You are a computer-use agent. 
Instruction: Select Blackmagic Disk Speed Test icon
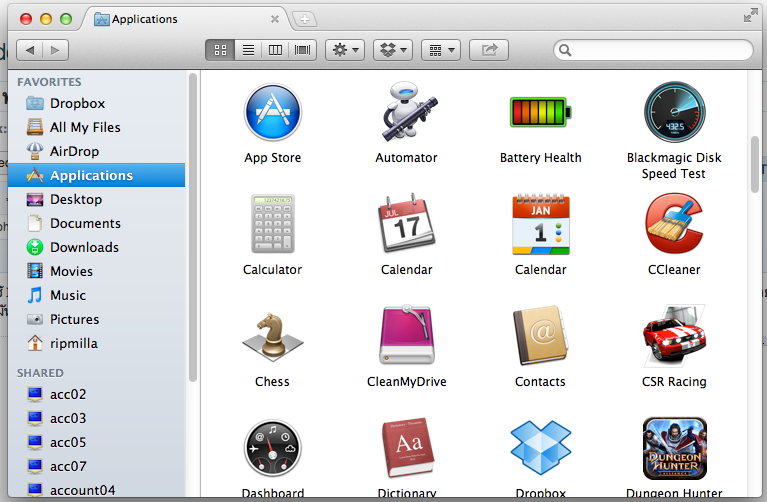(x=673, y=113)
